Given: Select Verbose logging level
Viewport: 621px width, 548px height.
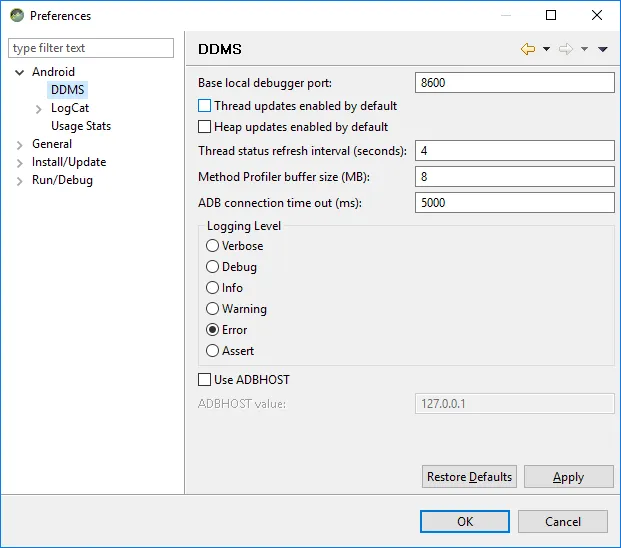Looking at the screenshot, I should point(212,245).
